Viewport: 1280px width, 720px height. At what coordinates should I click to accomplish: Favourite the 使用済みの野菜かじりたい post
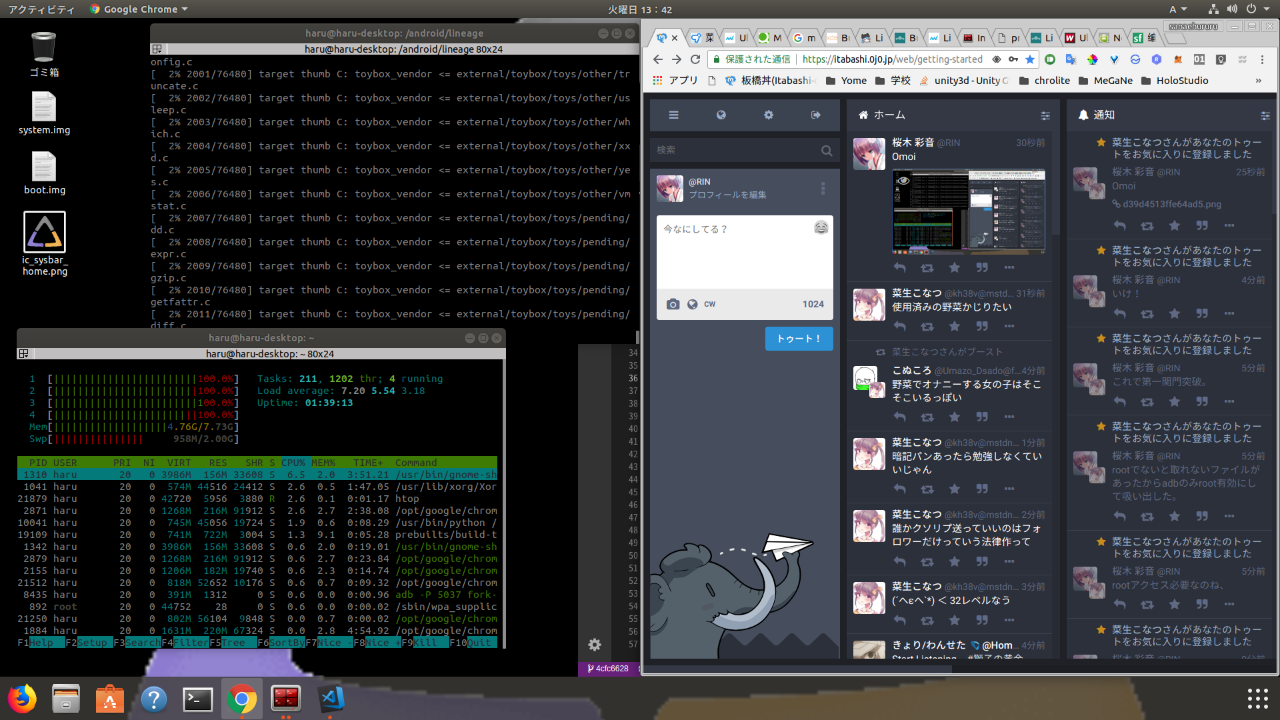[954, 327]
